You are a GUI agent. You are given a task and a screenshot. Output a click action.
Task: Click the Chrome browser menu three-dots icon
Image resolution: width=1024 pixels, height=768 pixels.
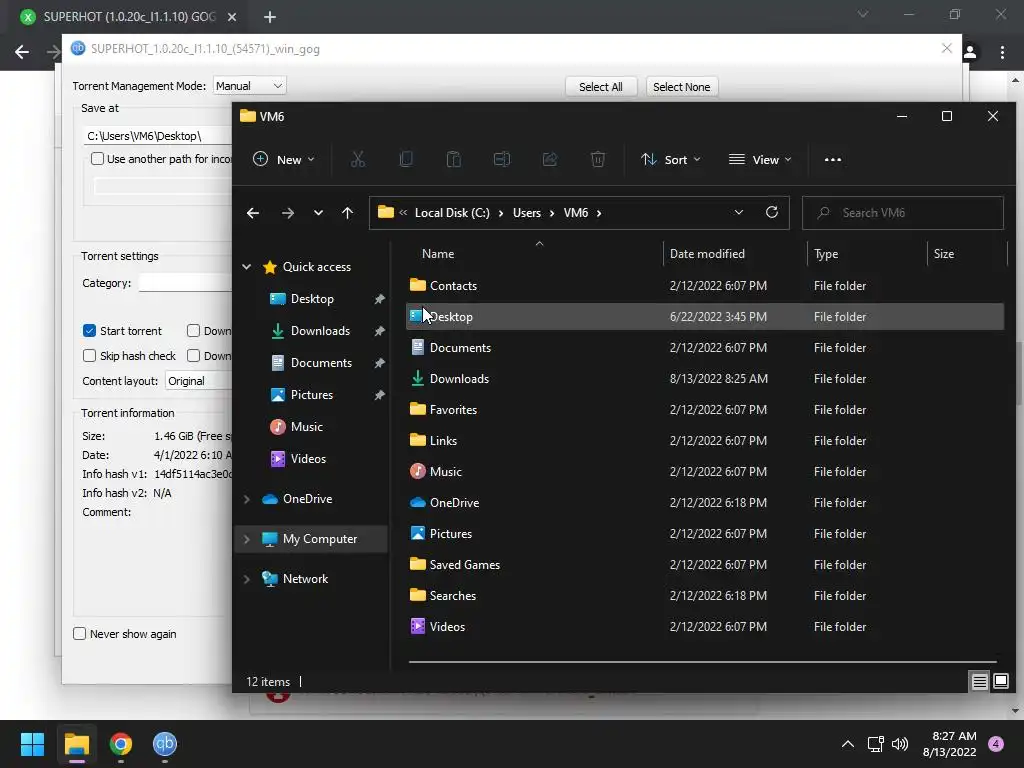1002,52
